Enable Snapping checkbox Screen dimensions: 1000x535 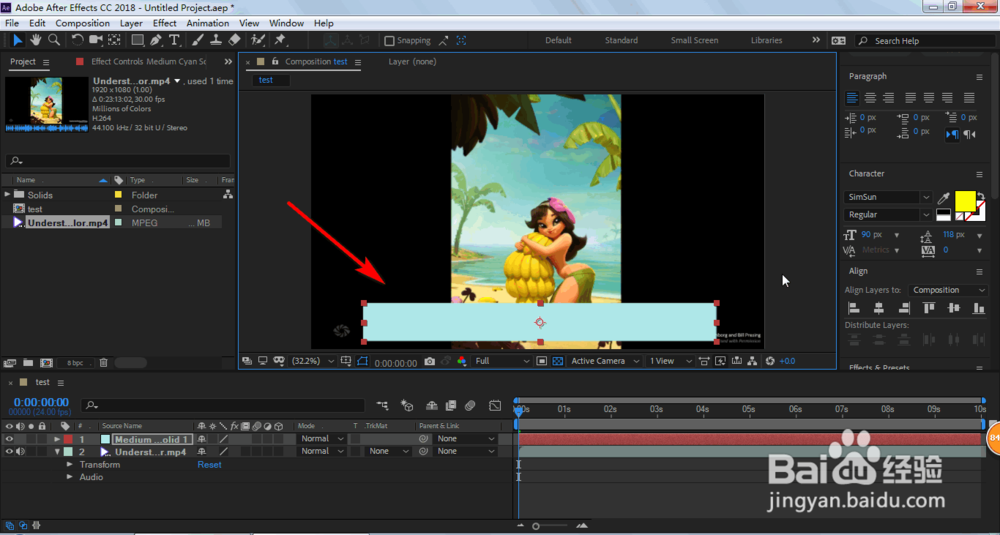389,41
